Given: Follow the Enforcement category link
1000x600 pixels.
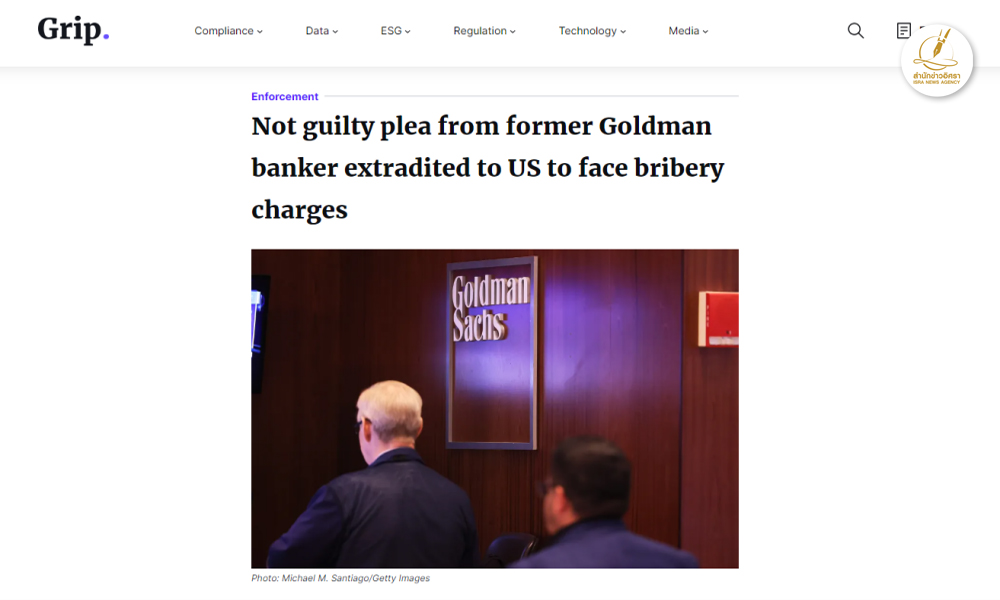Looking at the screenshot, I should coord(284,96).
